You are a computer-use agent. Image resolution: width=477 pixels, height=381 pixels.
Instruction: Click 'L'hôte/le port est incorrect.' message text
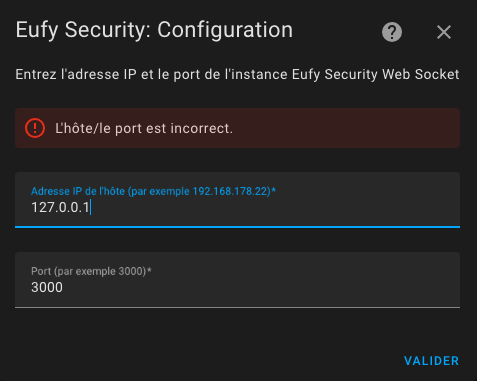tap(144, 128)
